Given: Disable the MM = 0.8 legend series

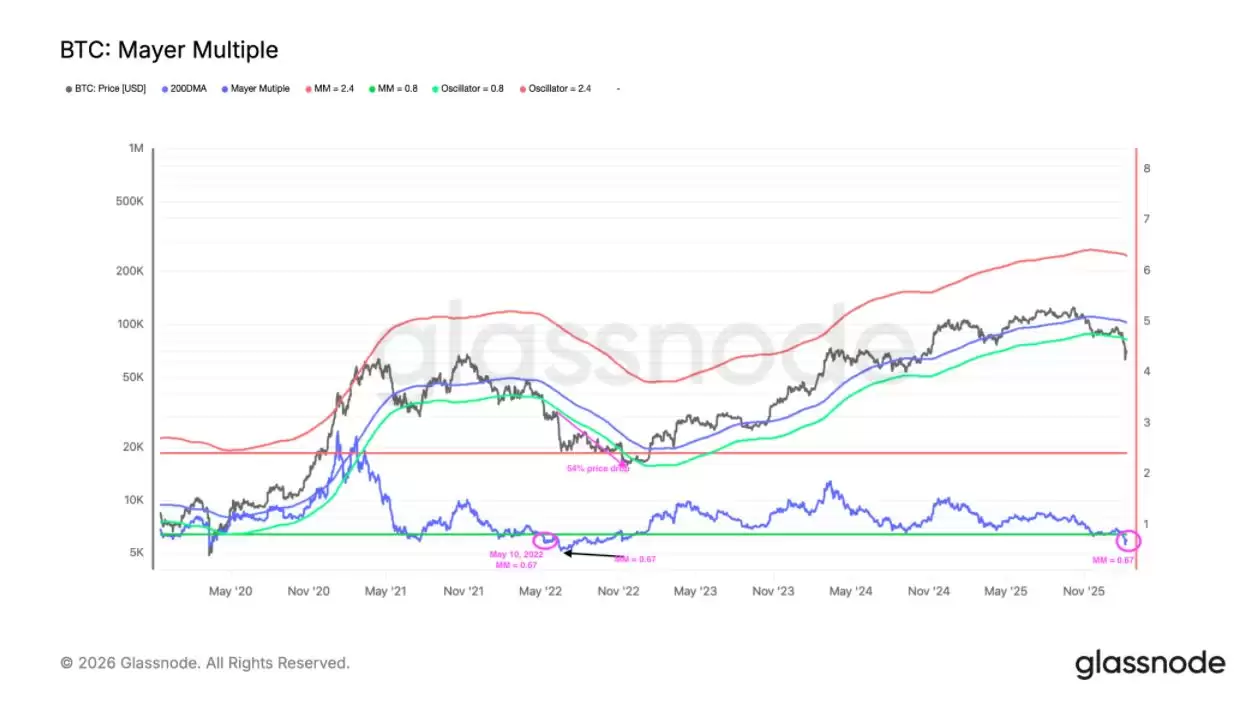Looking at the screenshot, I should pos(398,89).
